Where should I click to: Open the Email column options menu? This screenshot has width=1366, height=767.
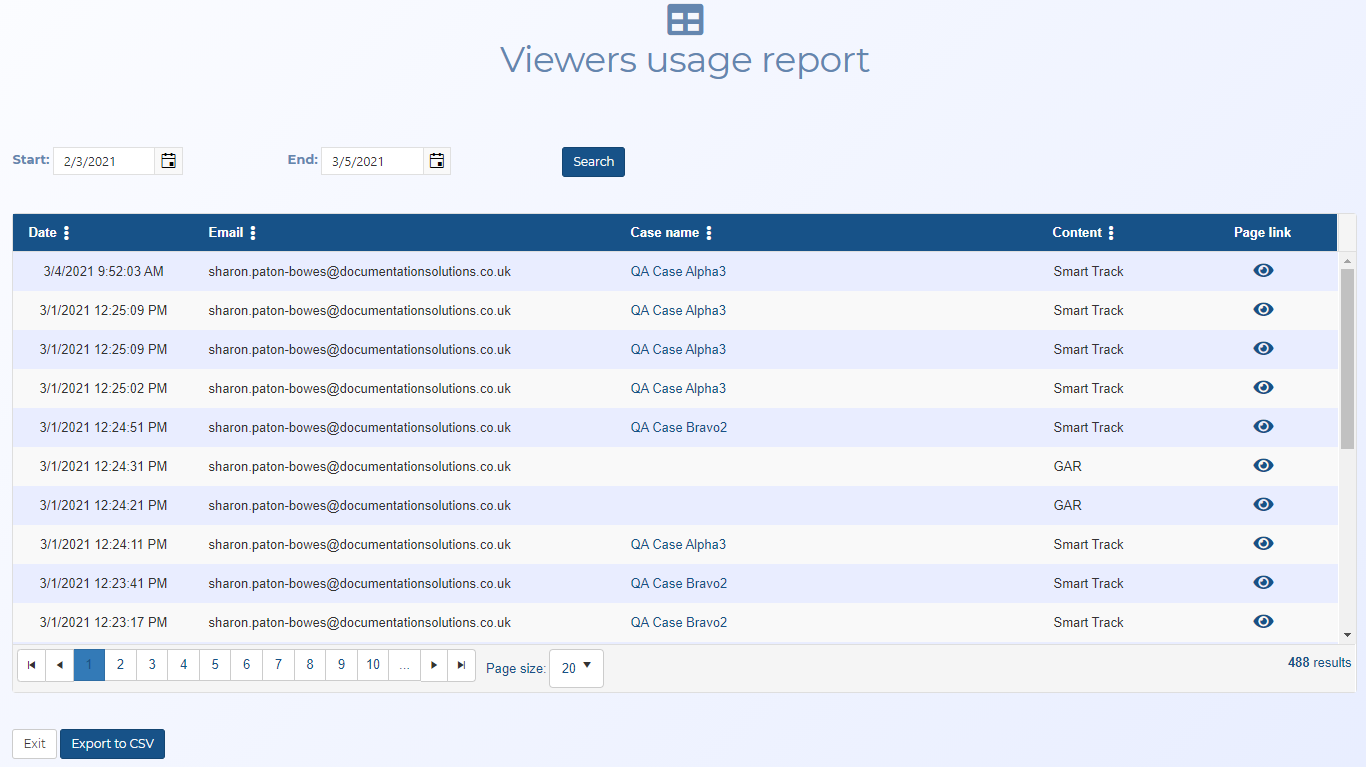(253, 233)
